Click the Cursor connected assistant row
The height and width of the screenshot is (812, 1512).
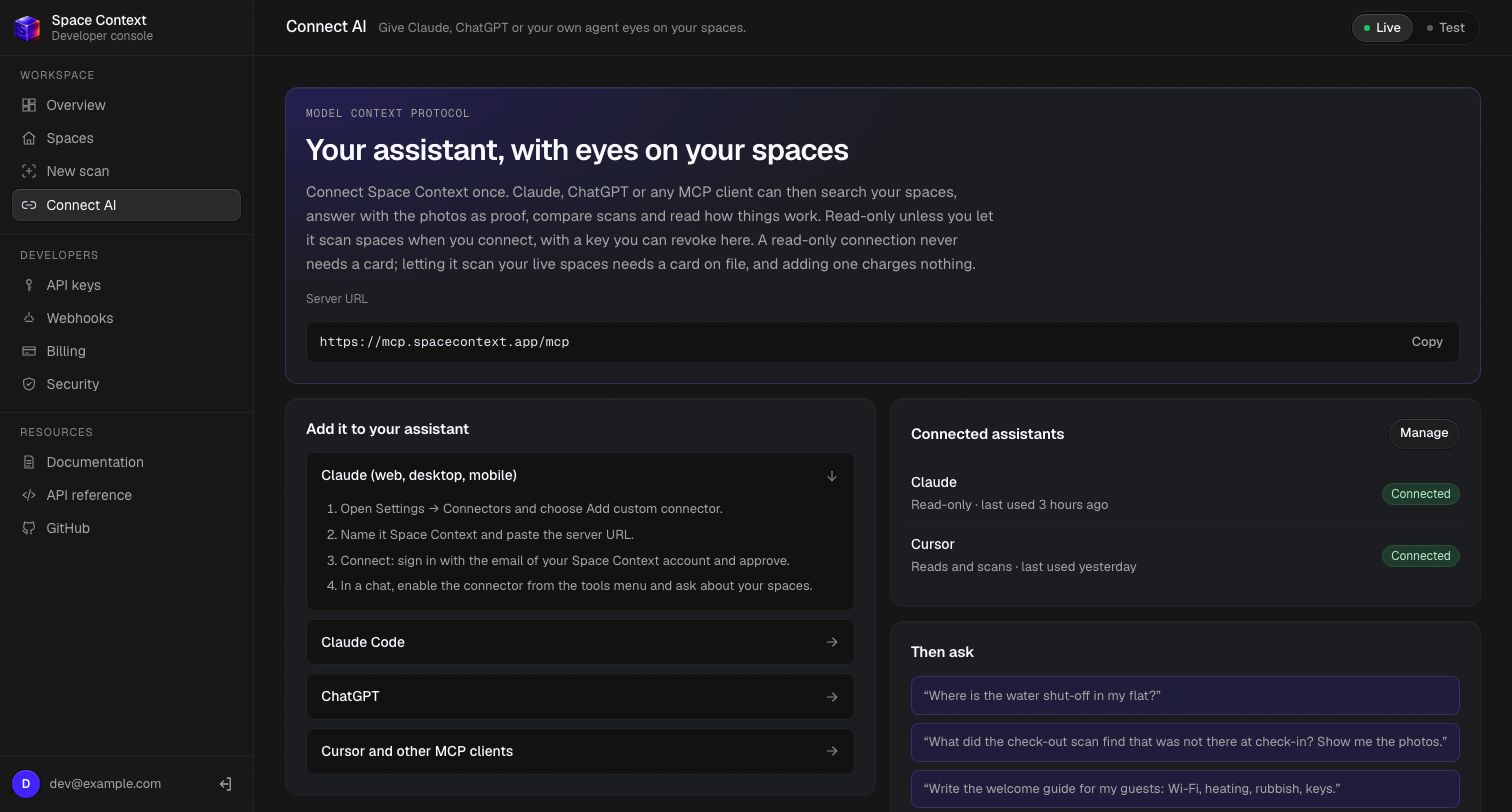[1185, 555]
